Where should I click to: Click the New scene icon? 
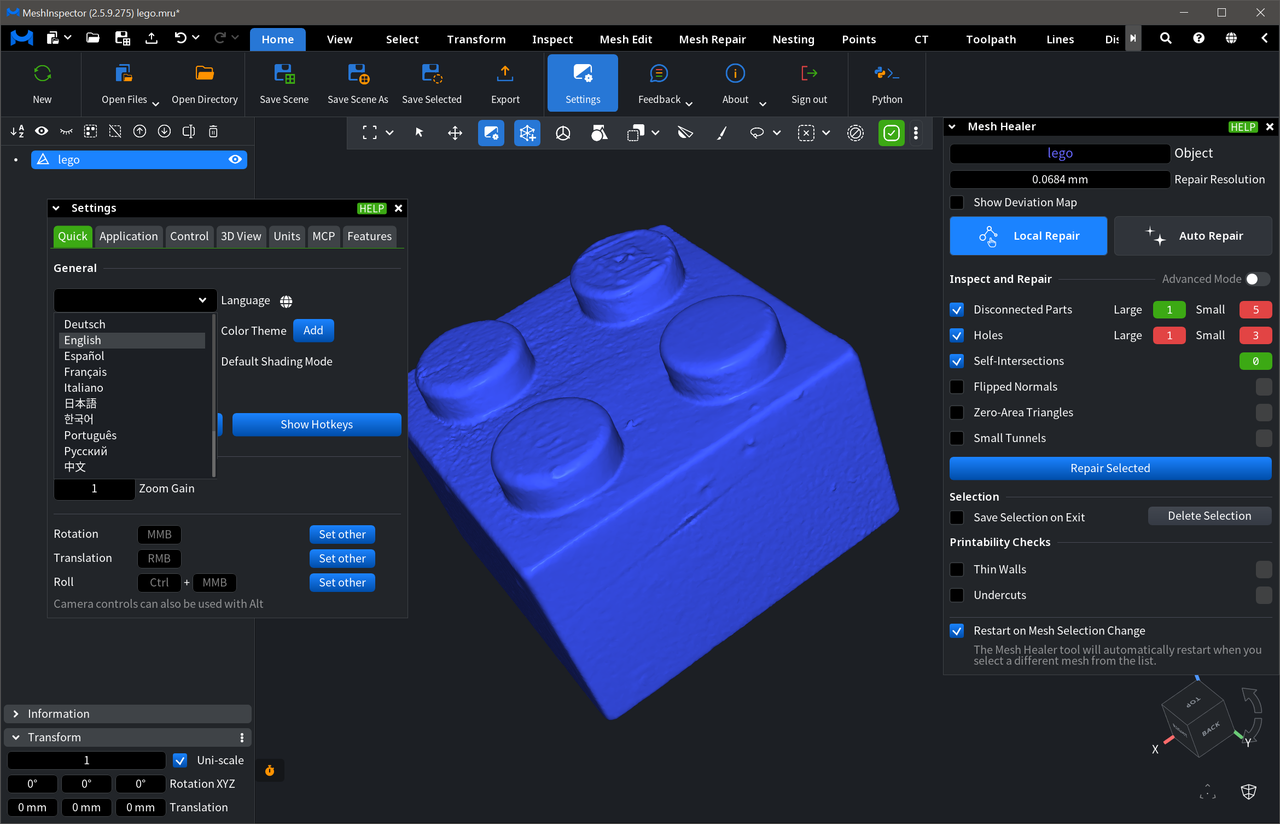pyautogui.click(x=42, y=74)
